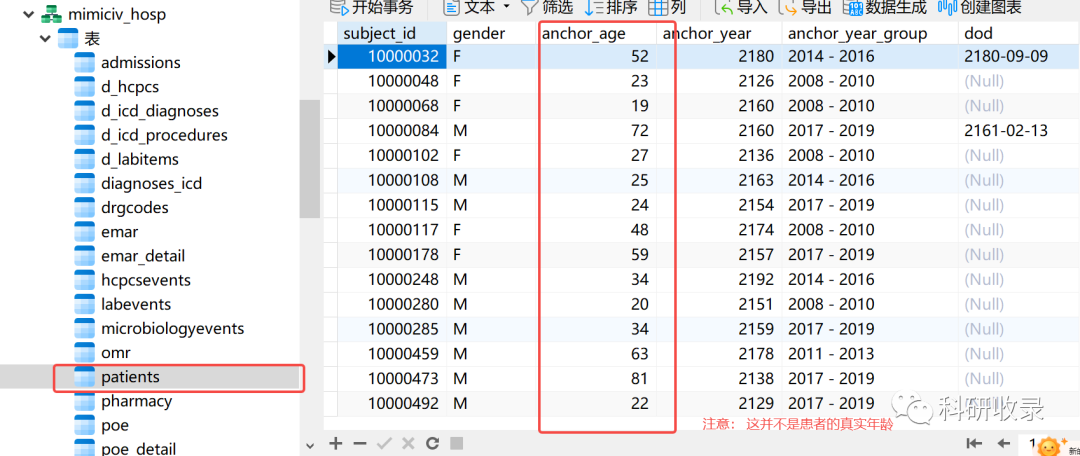The width and height of the screenshot is (1080, 456).
Task: Open the drgcodes table
Action: [x=134, y=207]
